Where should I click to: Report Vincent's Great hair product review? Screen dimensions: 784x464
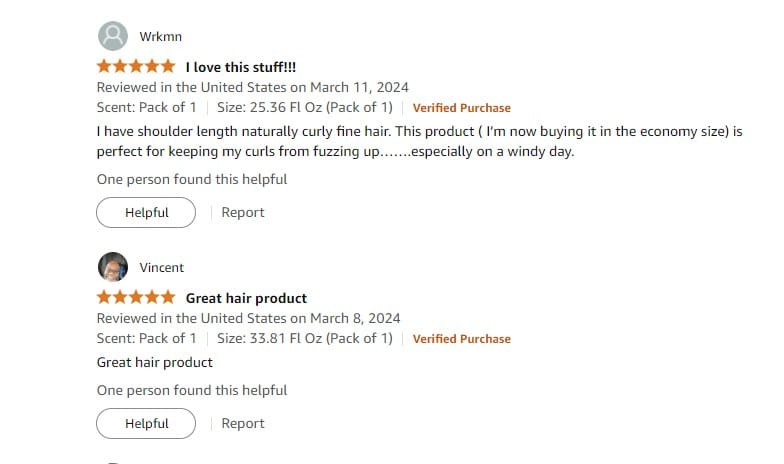(242, 424)
